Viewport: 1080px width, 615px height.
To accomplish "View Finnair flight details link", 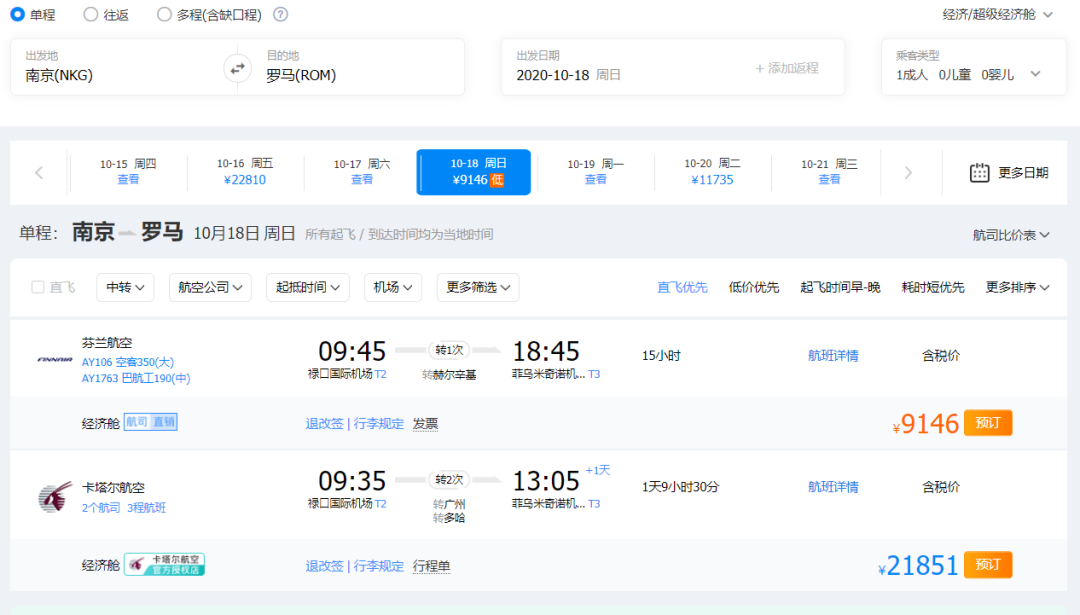I will [833, 355].
